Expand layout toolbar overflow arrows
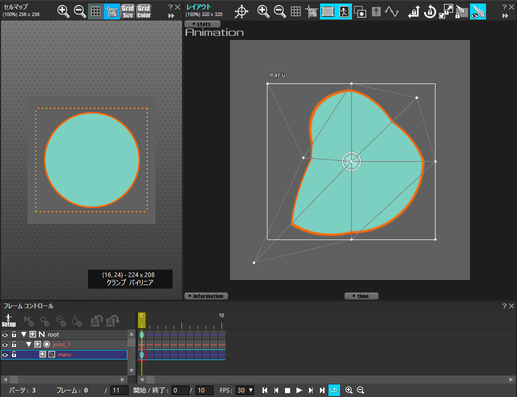 pos(505,16)
